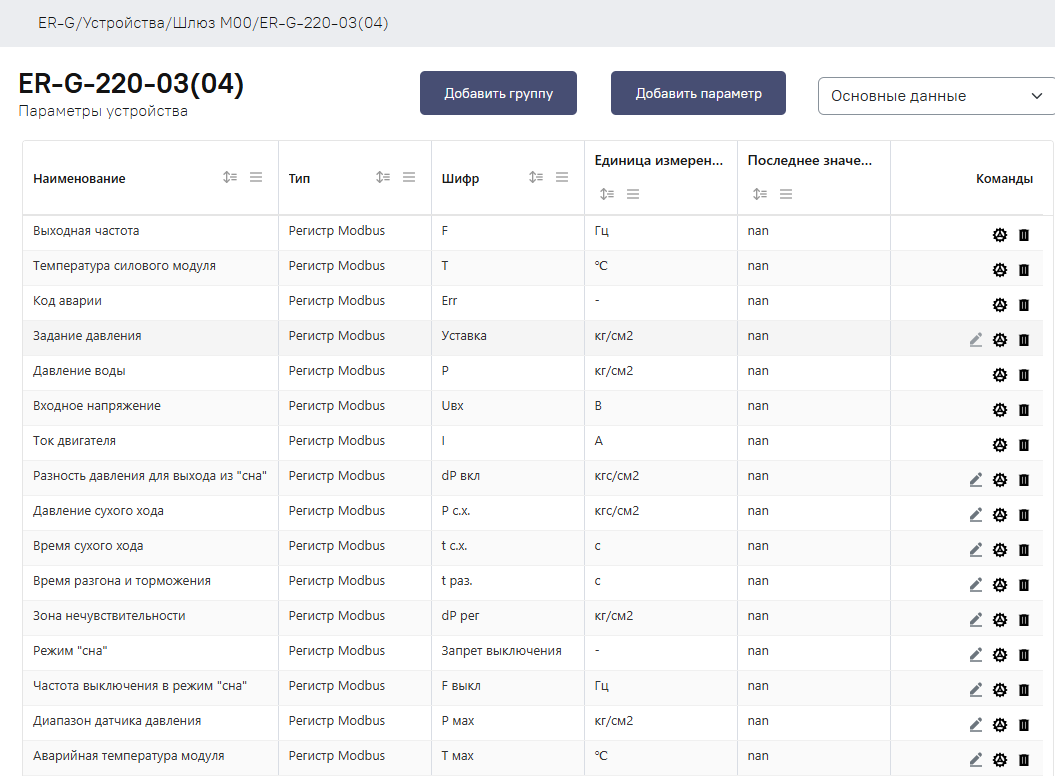Viewport: 1055px width, 776px height.
Task: Click pencil icon for Зона нечувствительности
Action: point(976,620)
